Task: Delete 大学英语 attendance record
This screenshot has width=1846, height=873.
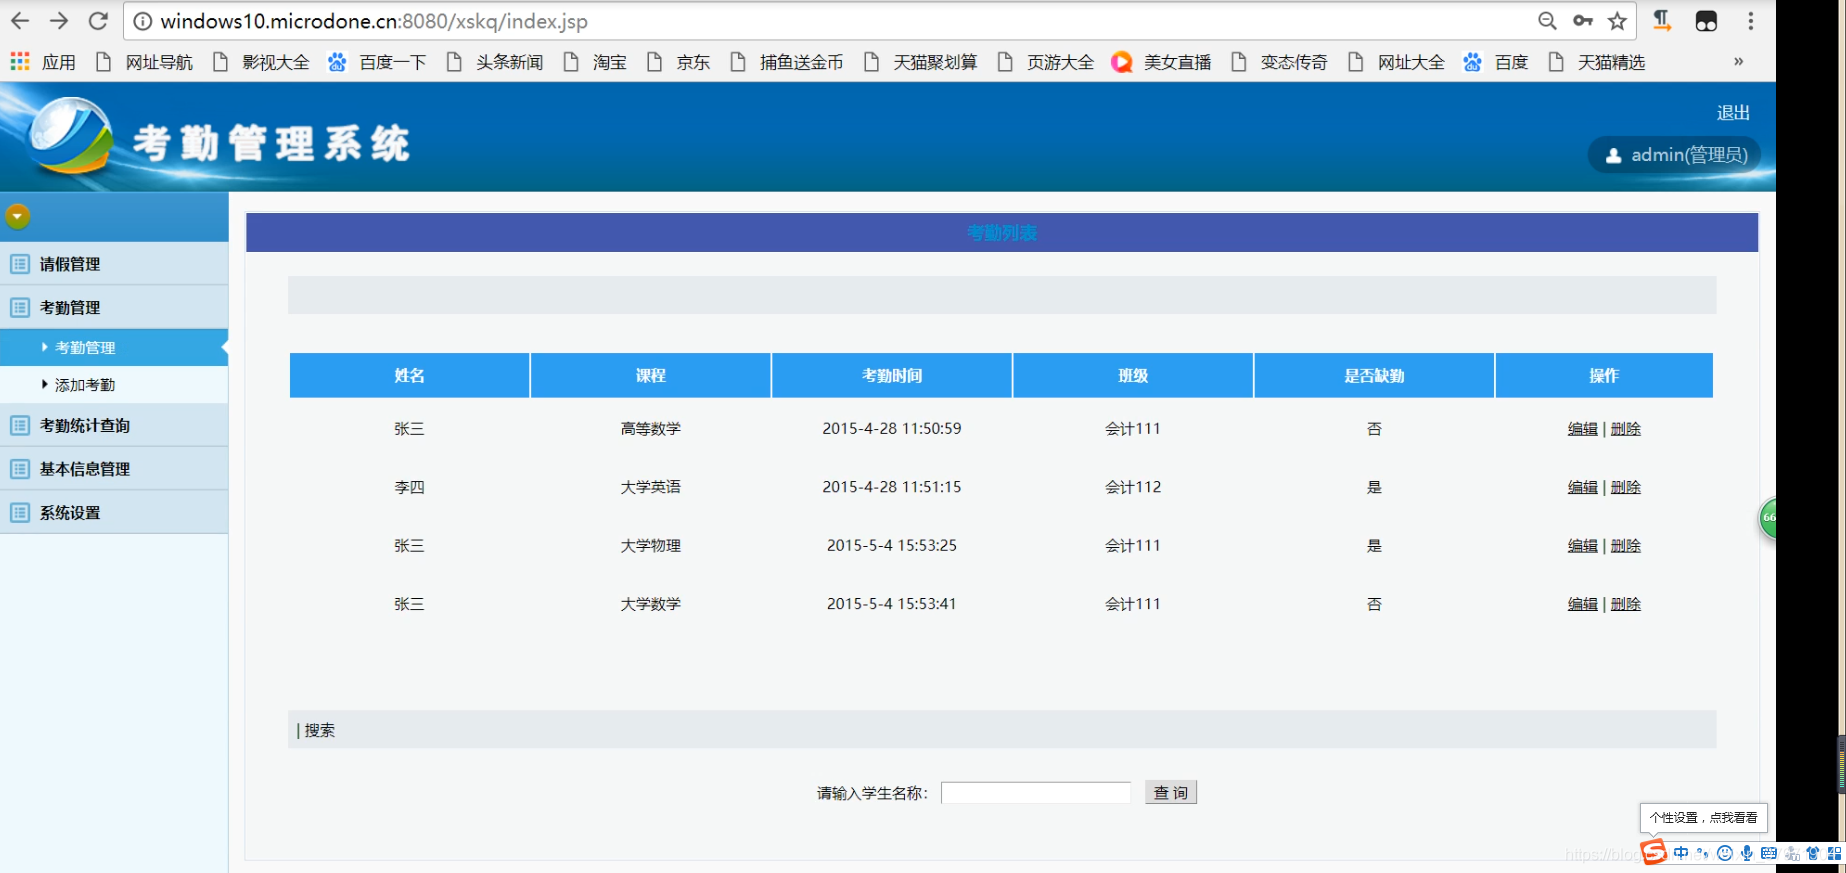Action: pyautogui.click(x=1626, y=487)
